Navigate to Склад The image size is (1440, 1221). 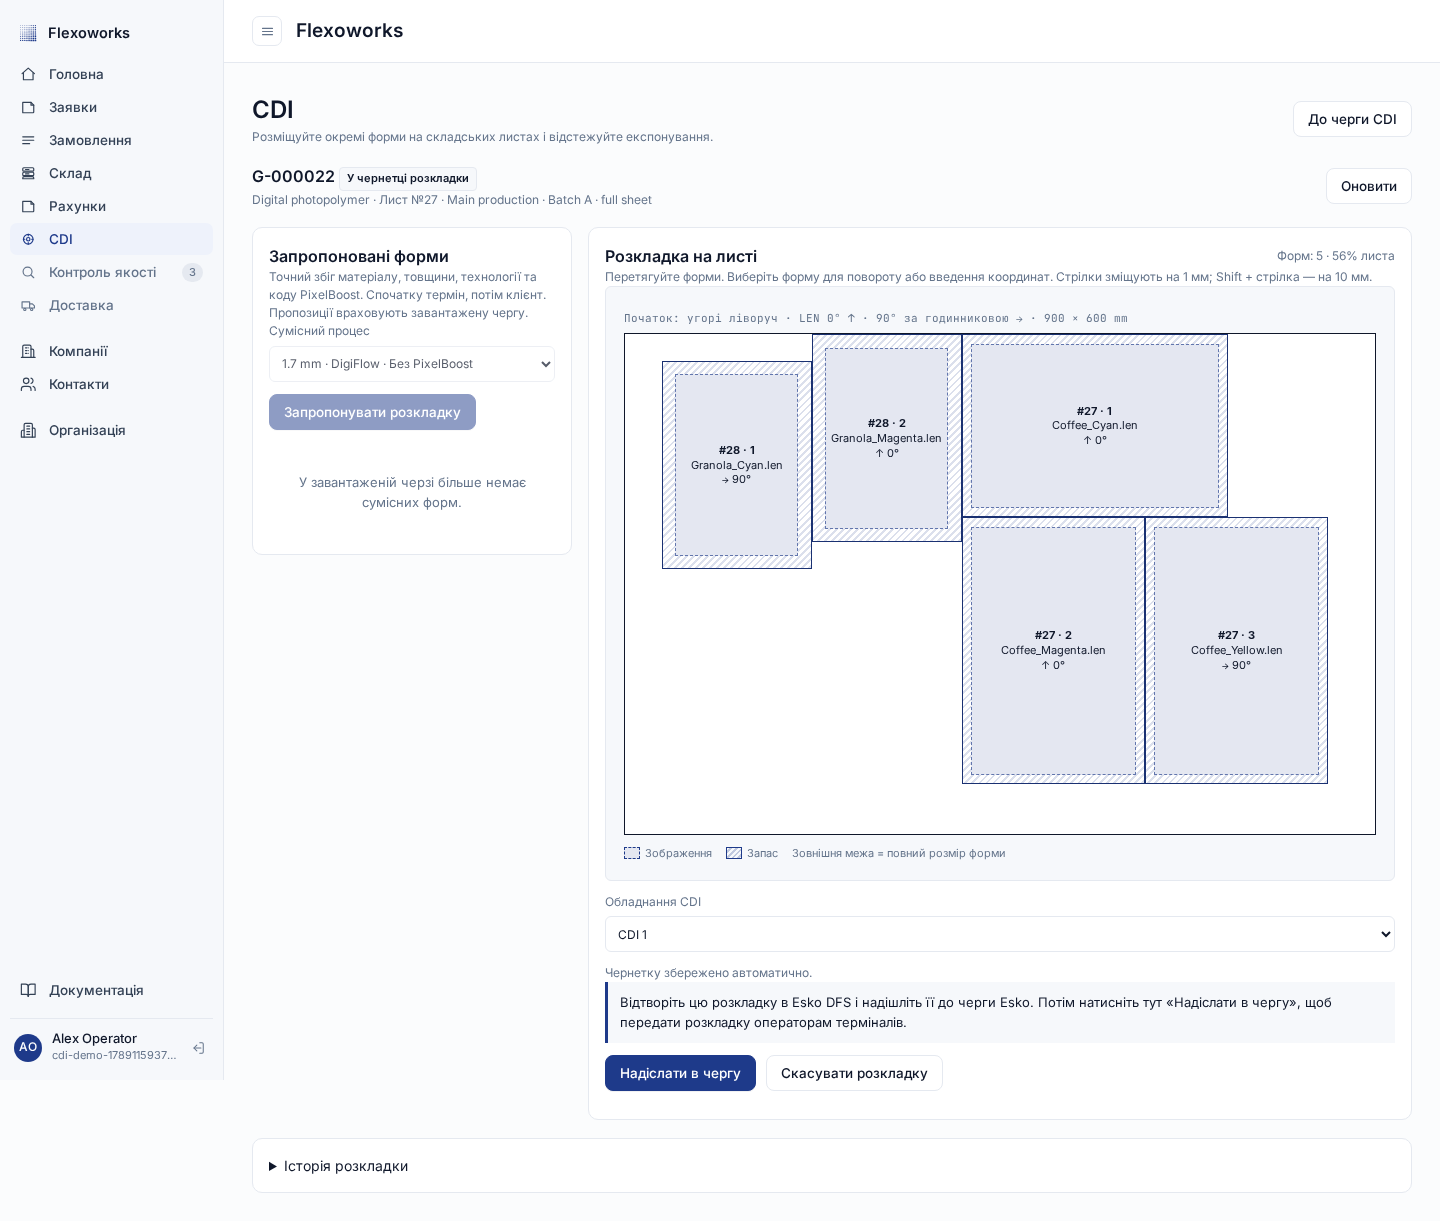(111, 173)
